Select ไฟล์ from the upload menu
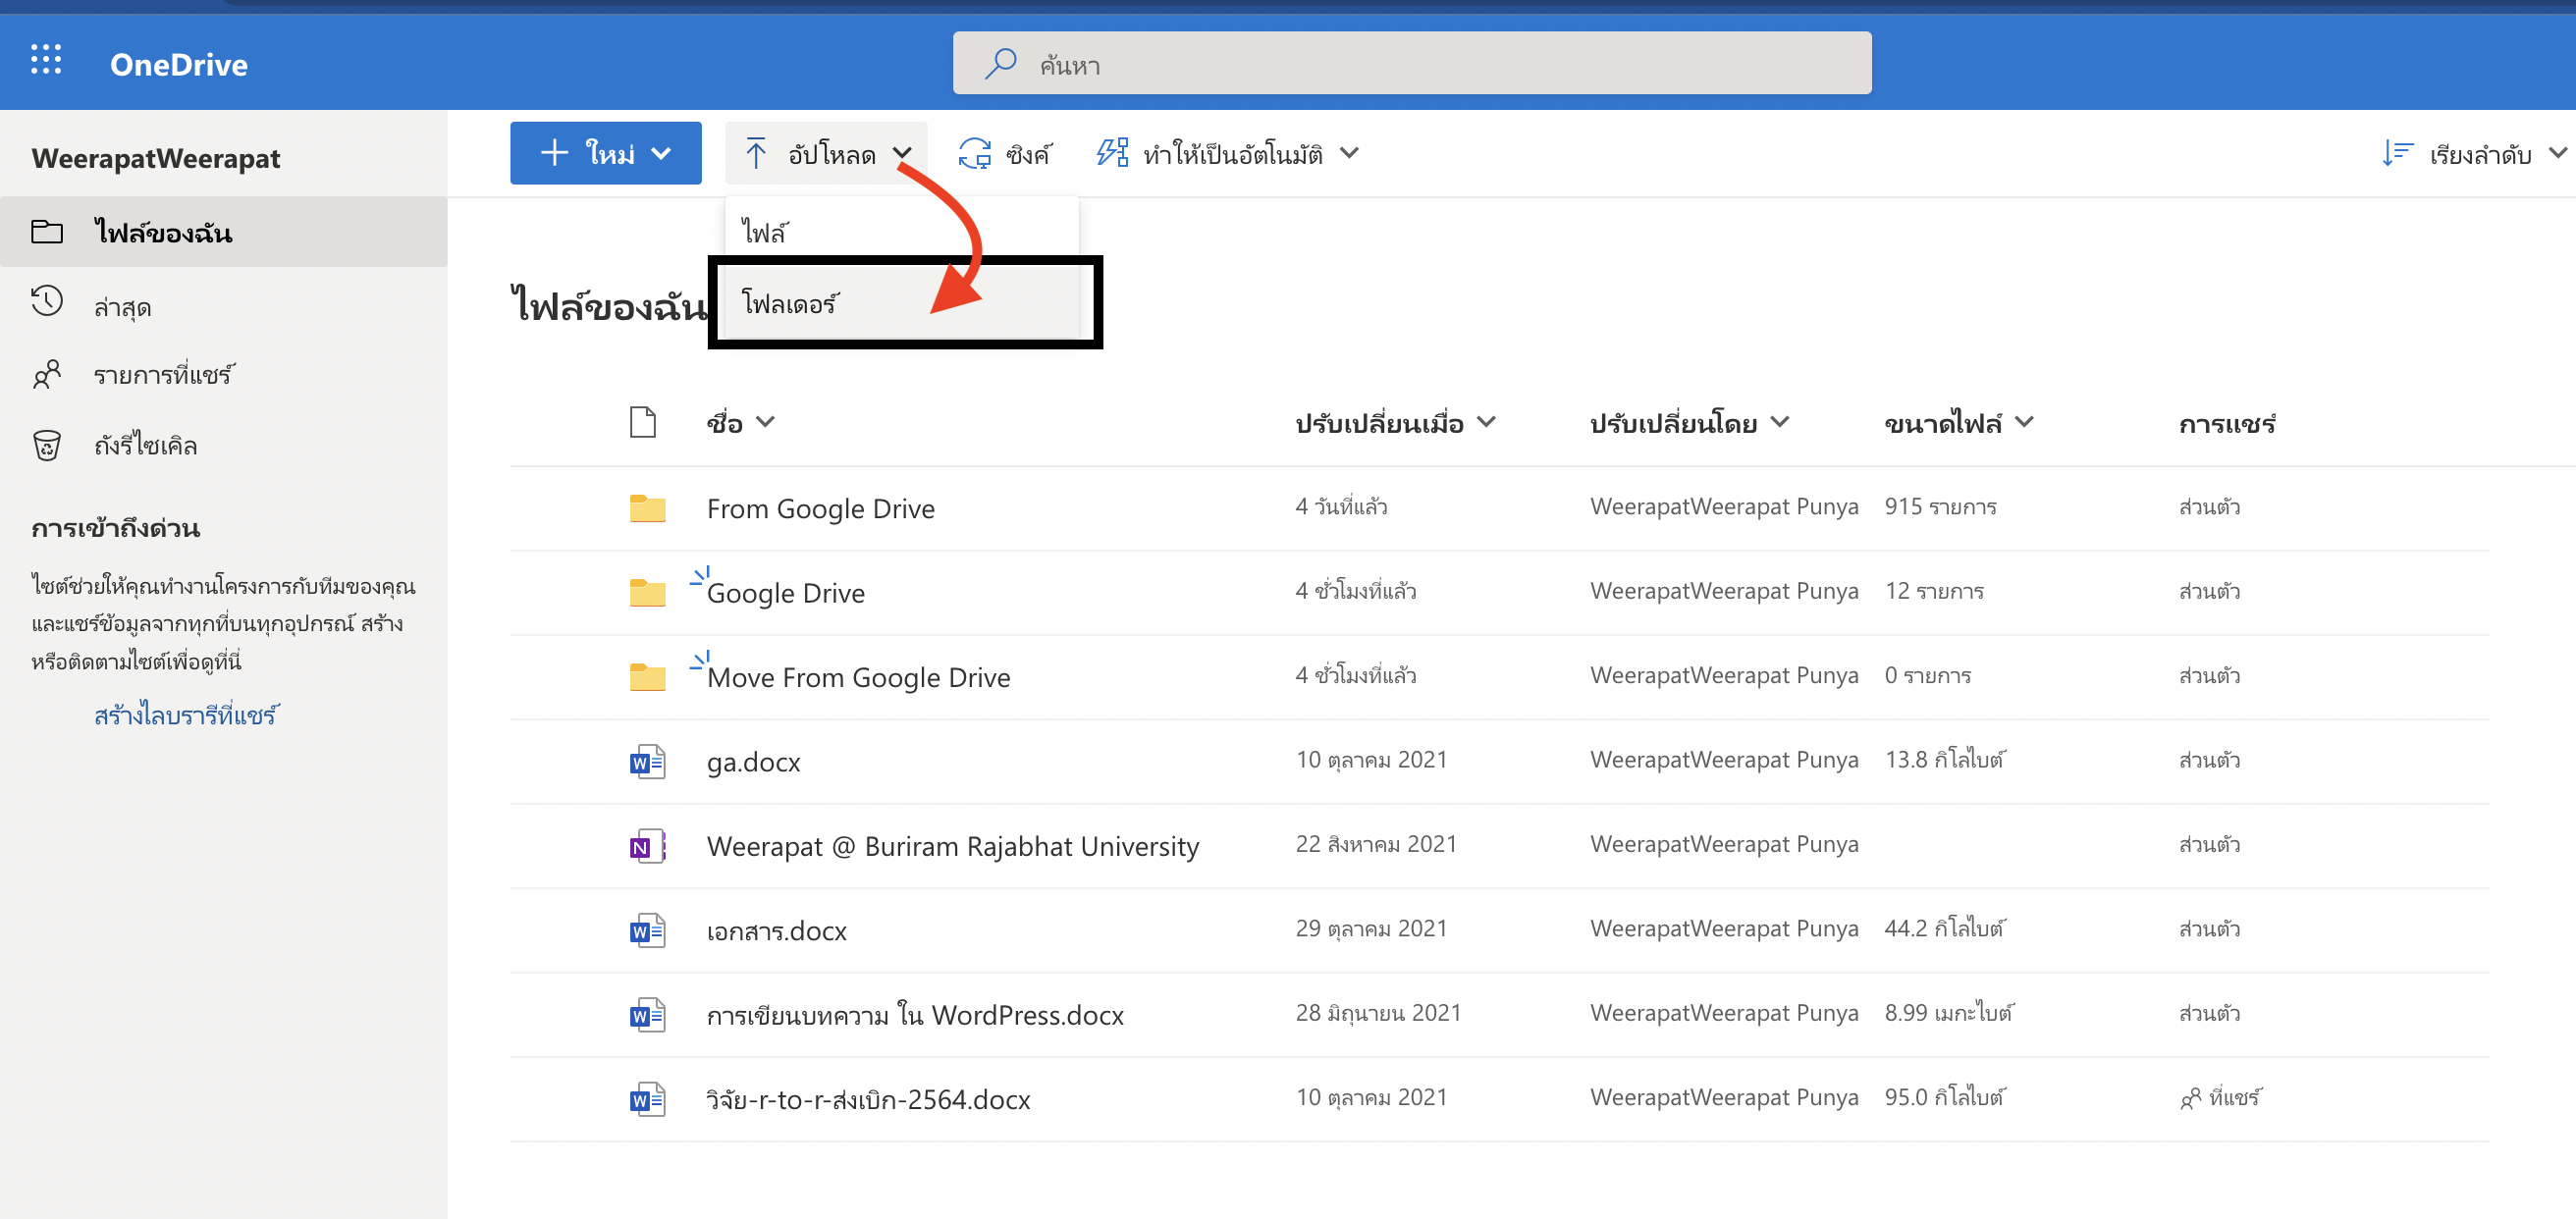Screen dimensions: 2576x1219 point(902,232)
